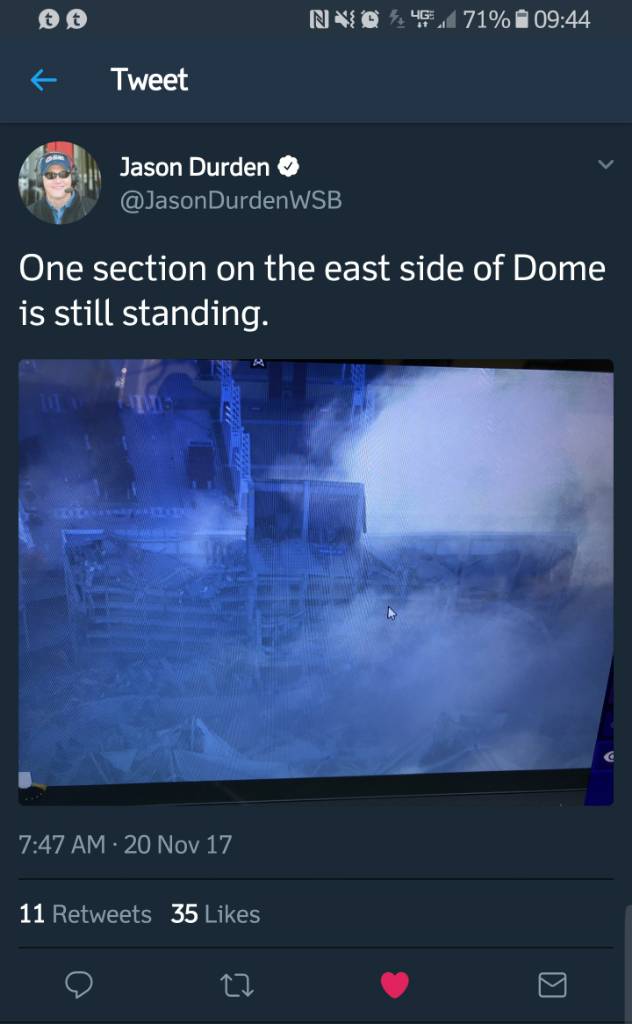The image size is (632, 1024).
Task: Tap the second Tumblr notification icon
Action: (x=77, y=20)
